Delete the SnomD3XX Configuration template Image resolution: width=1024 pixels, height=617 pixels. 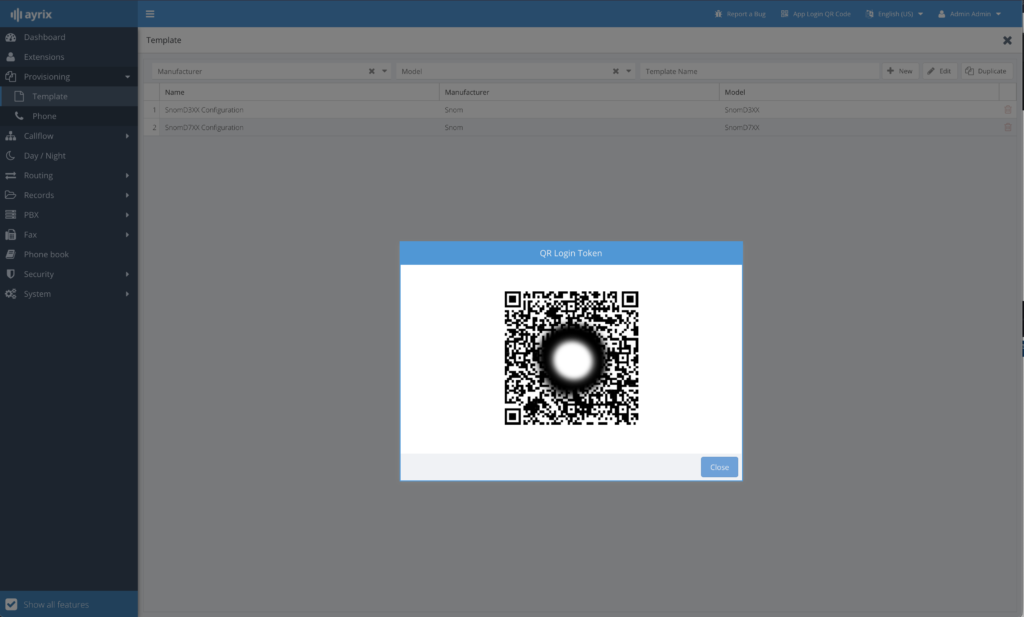pyautogui.click(x=1008, y=110)
